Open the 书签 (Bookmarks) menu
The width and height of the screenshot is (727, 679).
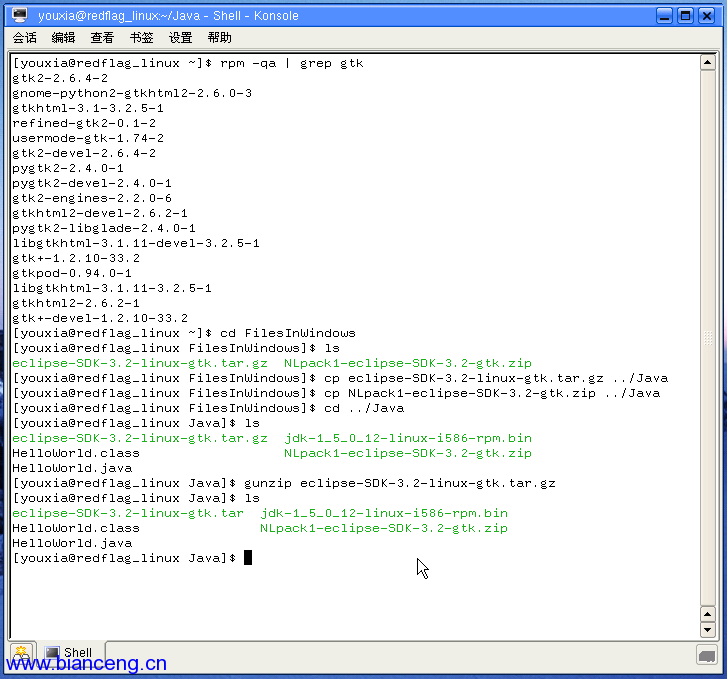(141, 38)
